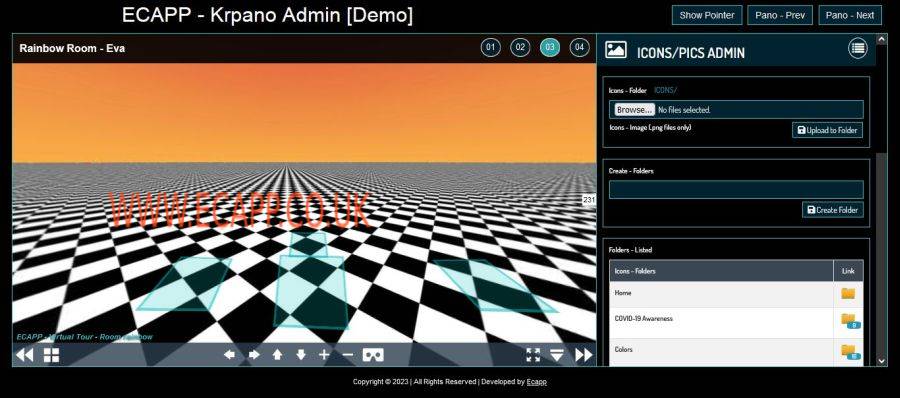Select the Colors row text
900x398 pixels.
click(x=623, y=350)
